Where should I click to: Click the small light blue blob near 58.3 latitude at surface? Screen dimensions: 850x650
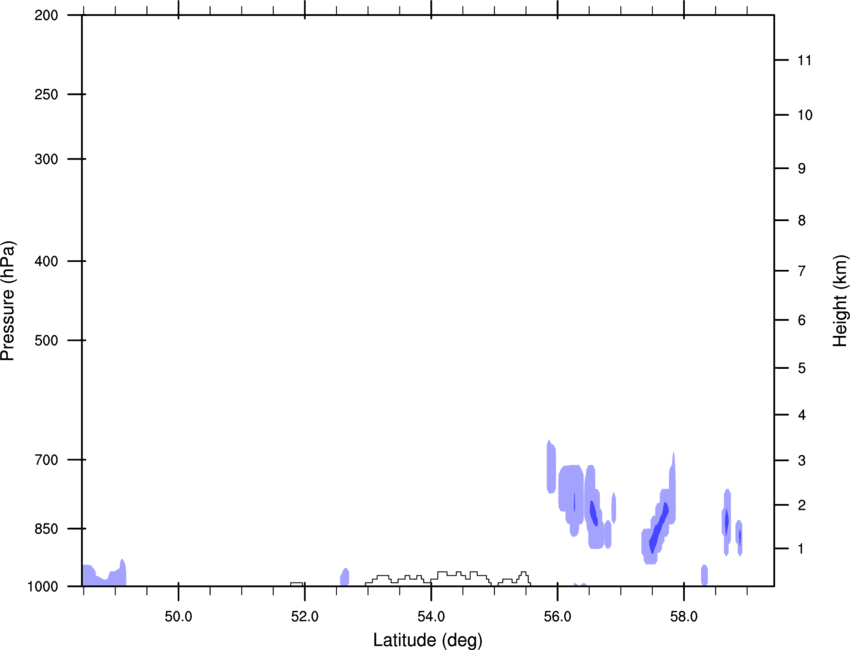coord(704,575)
